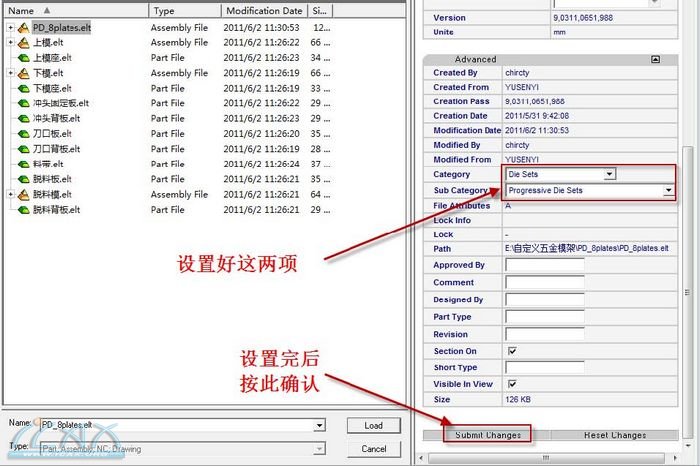
Task: Click the Submit Changes button
Action: click(488, 435)
